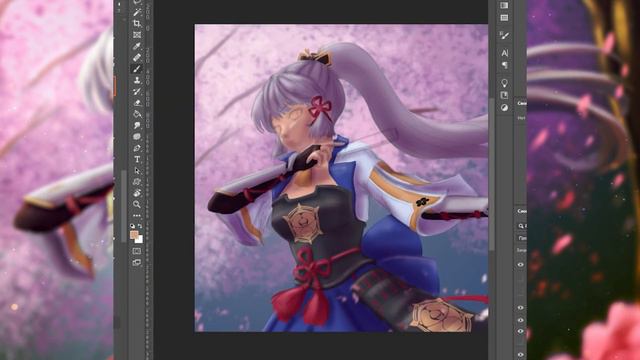
Task: Reset default foreground and background colors
Action: click(x=132, y=225)
